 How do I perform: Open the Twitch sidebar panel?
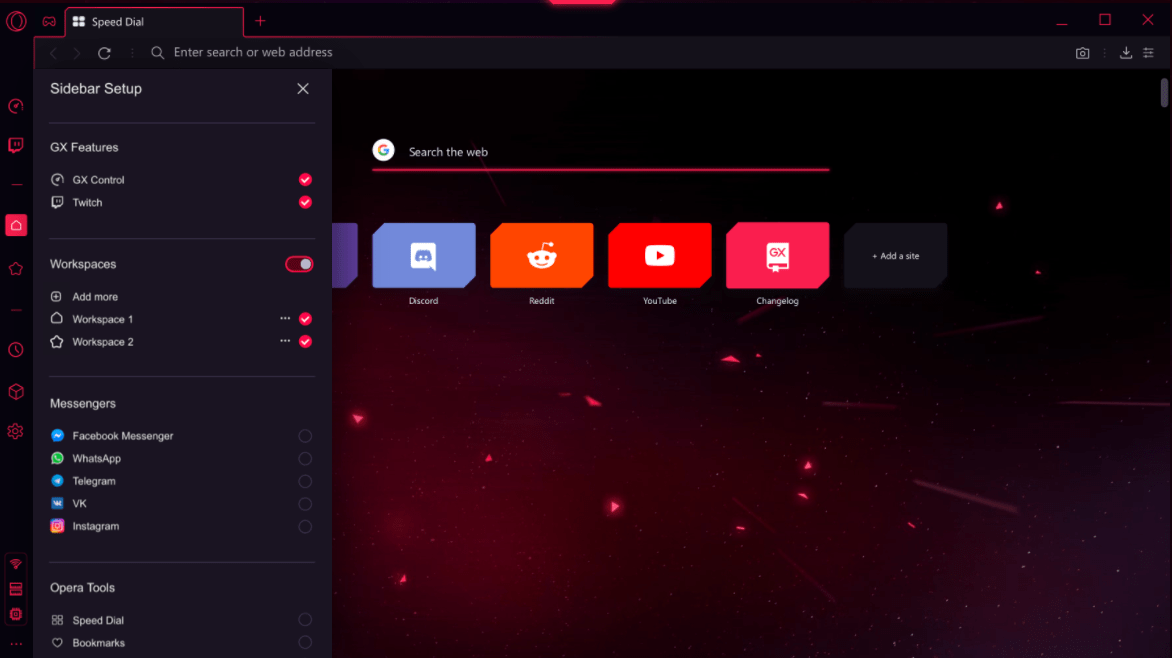16,146
